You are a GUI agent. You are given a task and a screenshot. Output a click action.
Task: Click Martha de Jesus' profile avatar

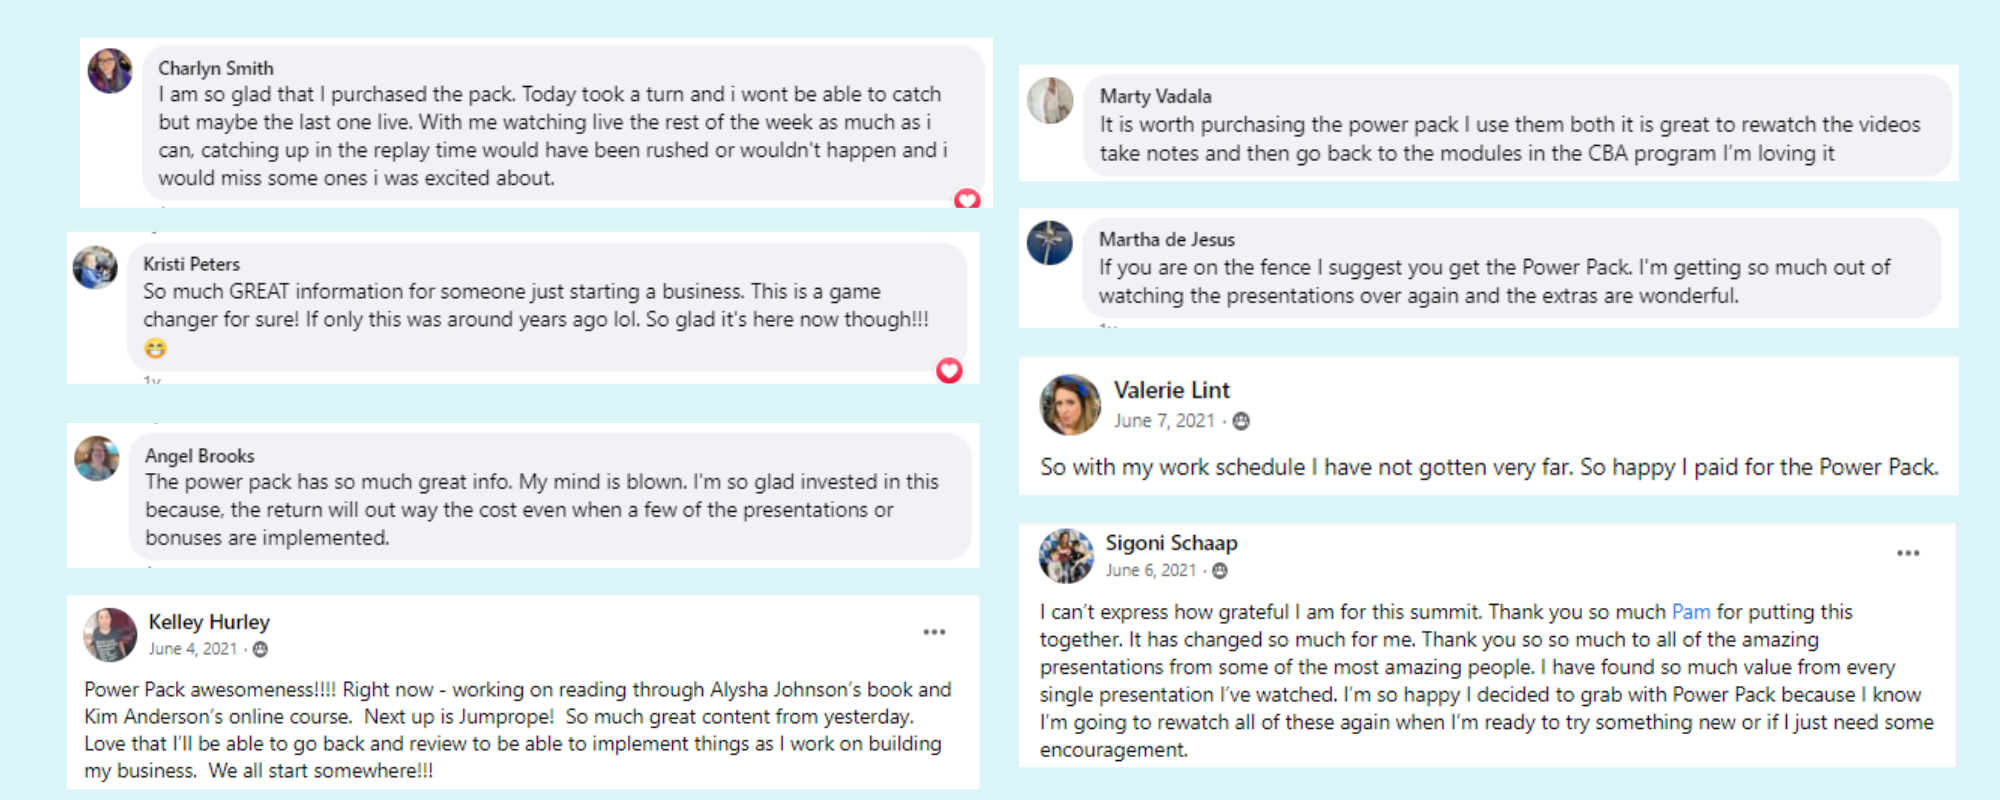(x=1050, y=243)
